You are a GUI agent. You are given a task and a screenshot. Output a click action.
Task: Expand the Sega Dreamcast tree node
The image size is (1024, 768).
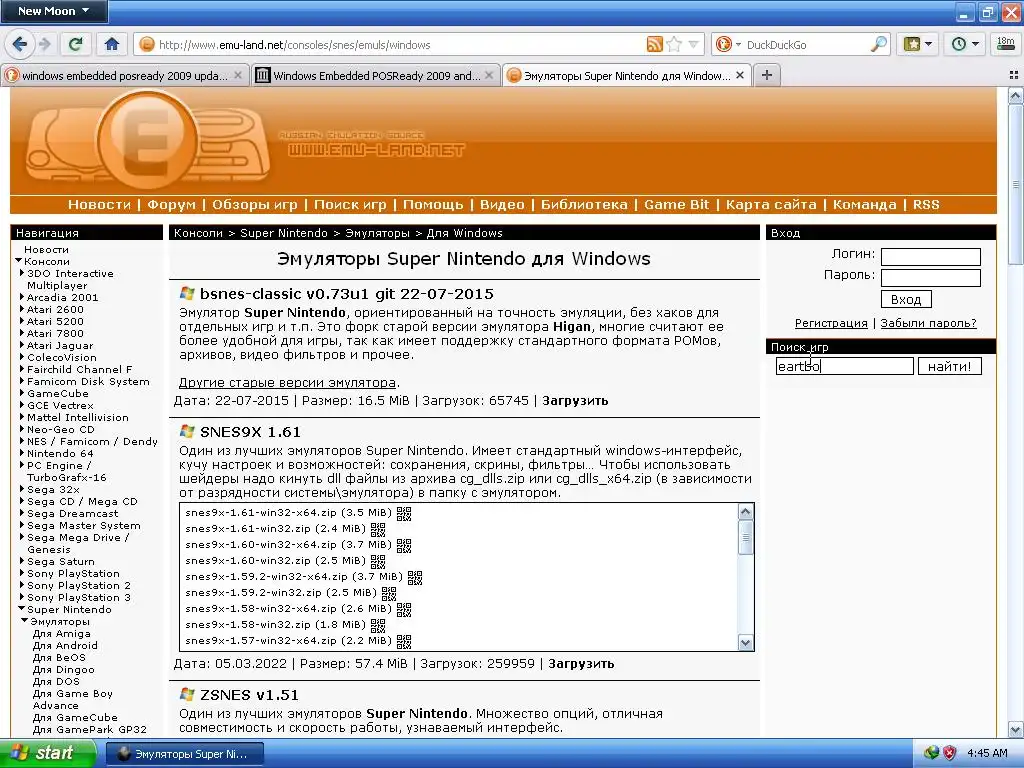click(x=22, y=513)
